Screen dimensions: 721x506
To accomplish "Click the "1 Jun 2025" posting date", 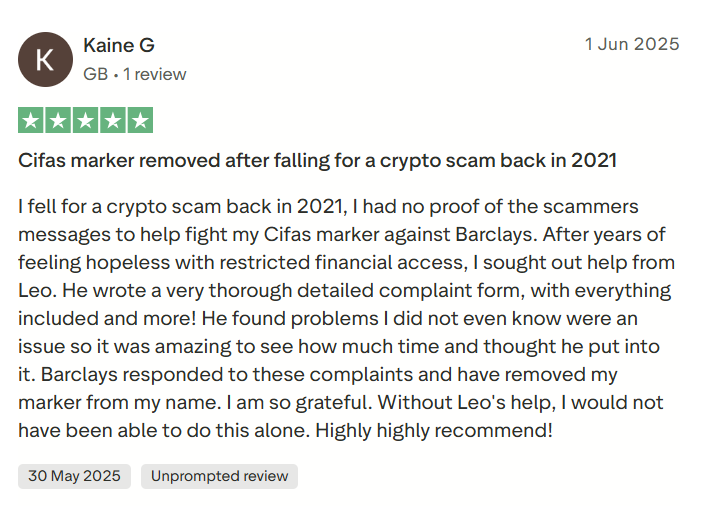I will tap(631, 44).
